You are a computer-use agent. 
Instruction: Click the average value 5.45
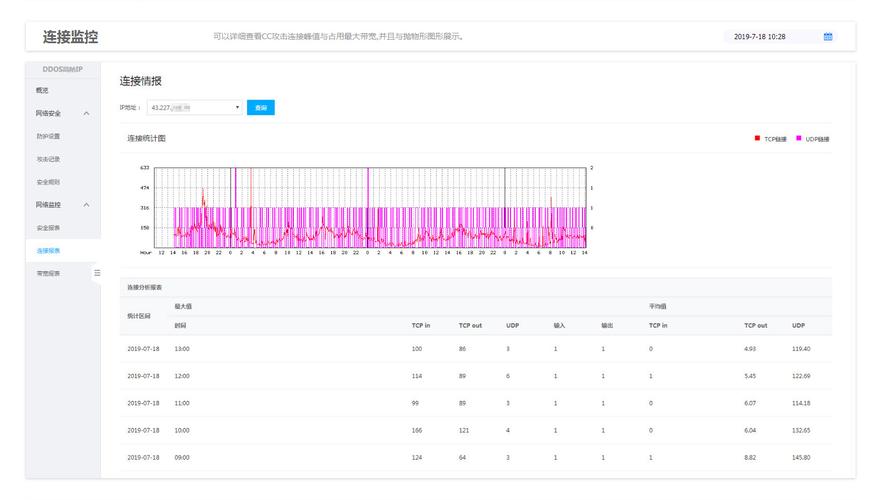pos(750,376)
